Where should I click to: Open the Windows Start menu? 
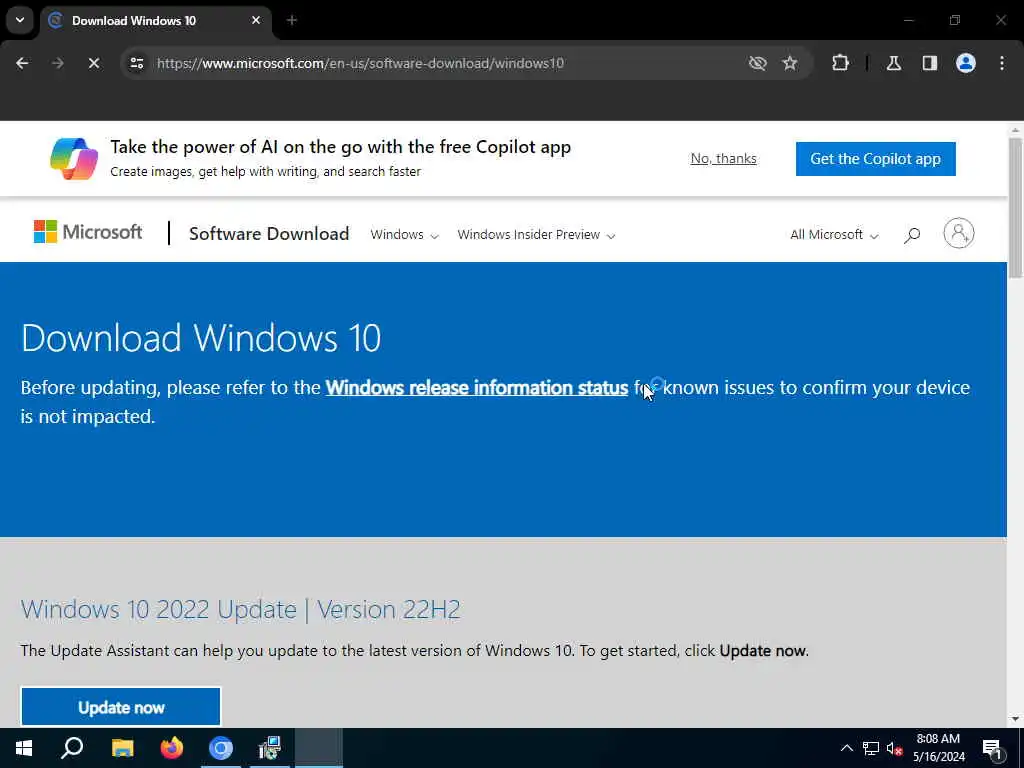tap(24, 748)
